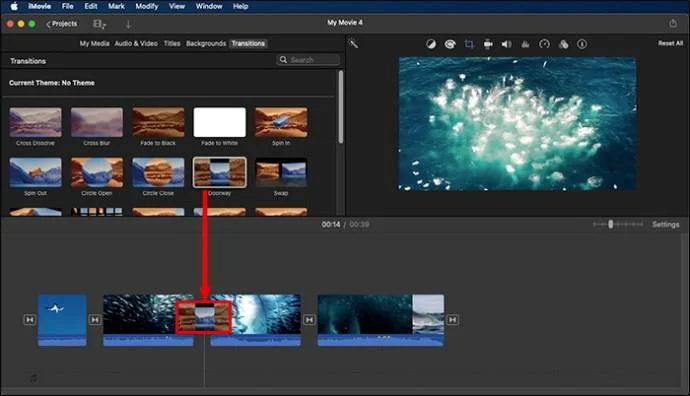
Task: Open the Modify menu
Action: pos(147,6)
